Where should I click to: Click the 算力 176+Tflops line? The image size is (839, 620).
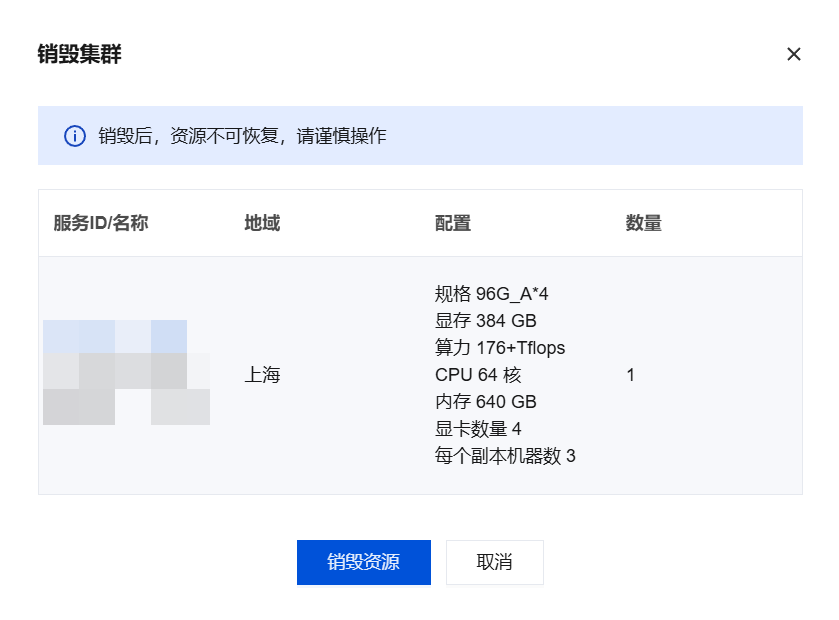click(500, 348)
